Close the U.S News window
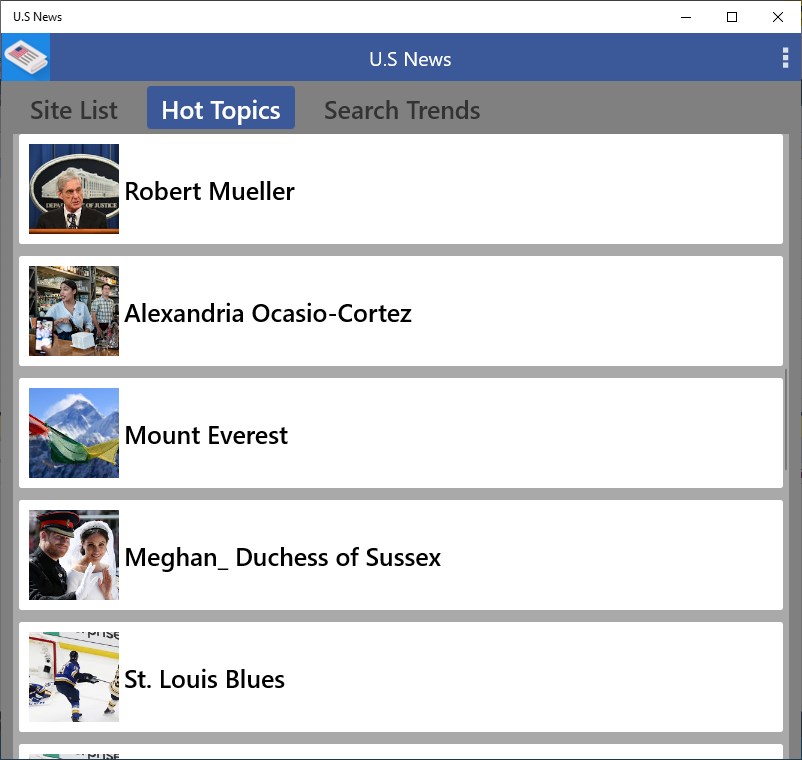Image resolution: width=802 pixels, height=760 pixels. coord(778,17)
